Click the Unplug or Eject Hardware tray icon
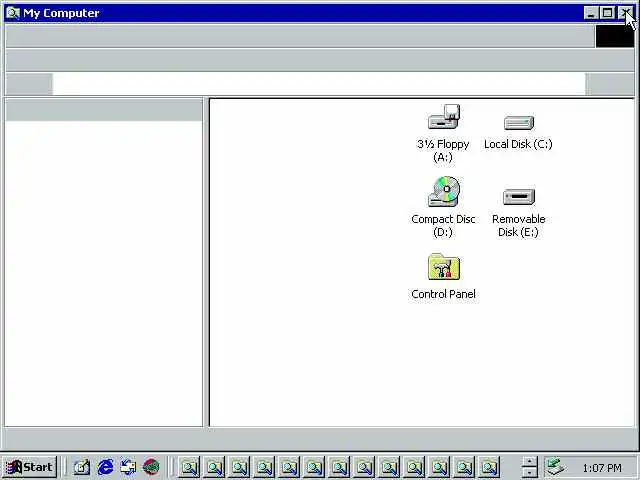 [555, 467]
